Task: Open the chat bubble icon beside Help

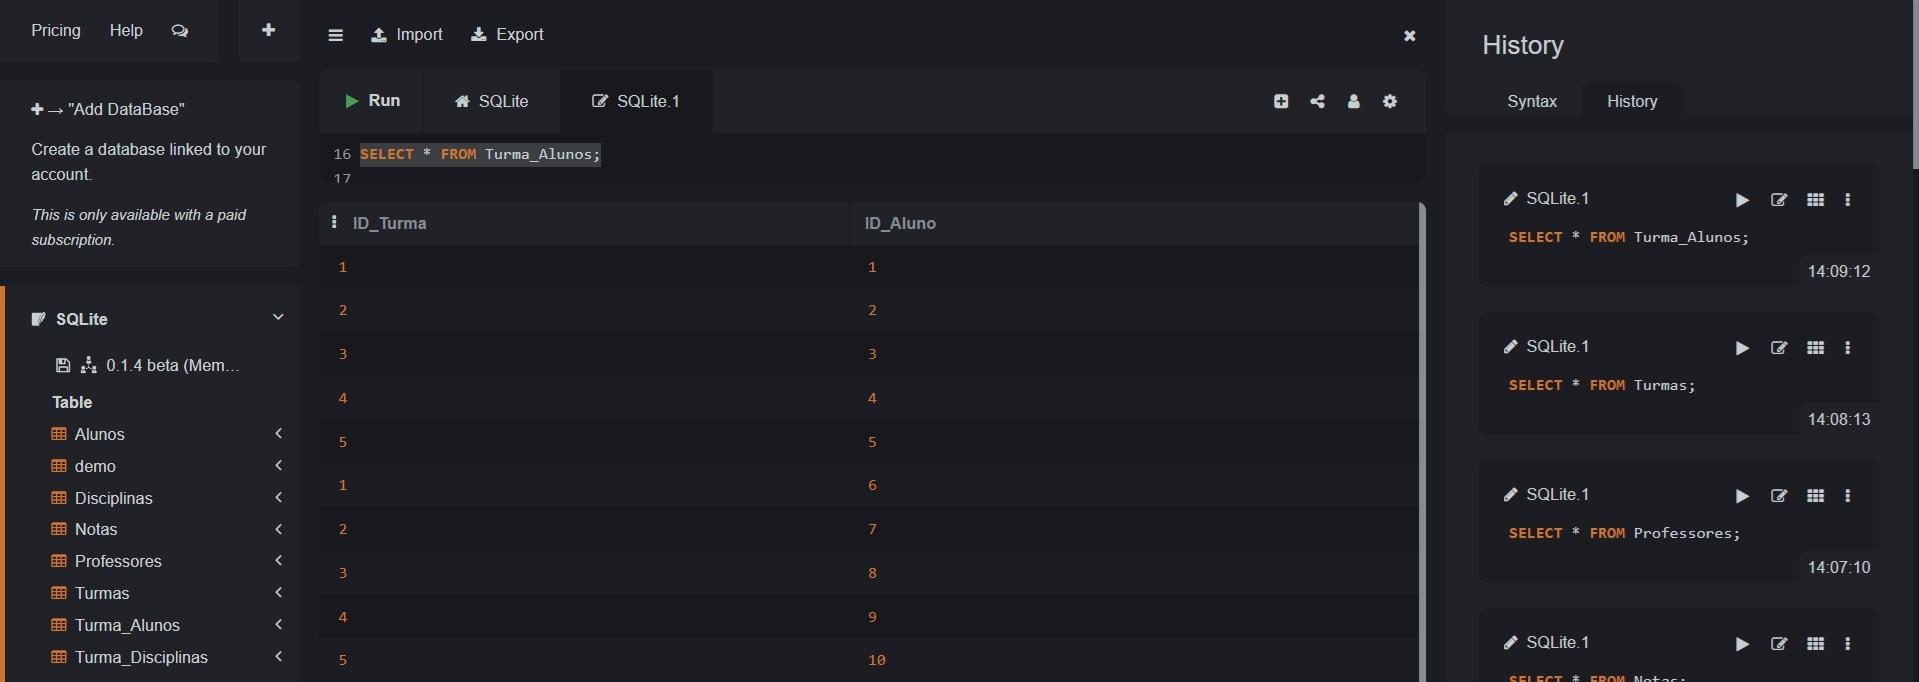Action: (x=180, y=31)
